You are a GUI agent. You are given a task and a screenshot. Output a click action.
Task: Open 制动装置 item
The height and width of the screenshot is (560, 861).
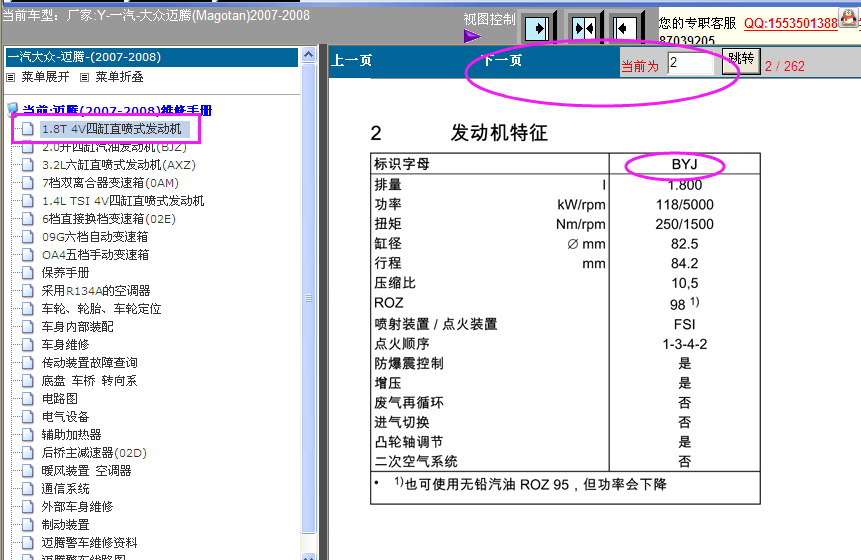(65, 525)
